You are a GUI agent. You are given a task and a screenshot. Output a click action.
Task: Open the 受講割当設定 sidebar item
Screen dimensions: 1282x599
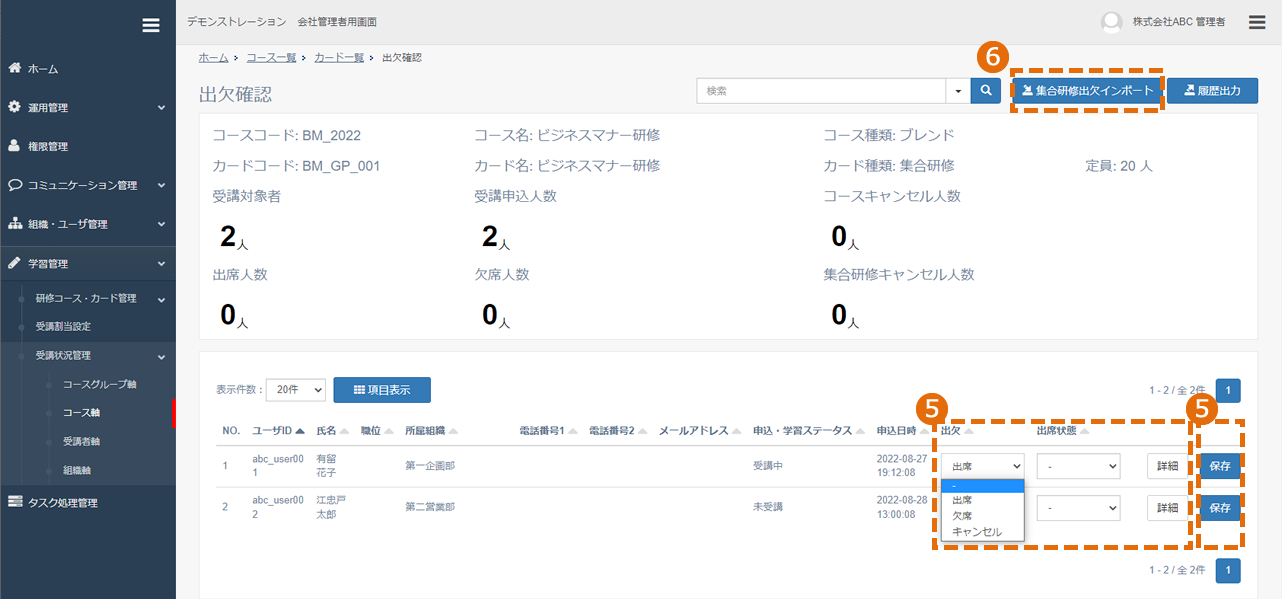click(63, 326)
